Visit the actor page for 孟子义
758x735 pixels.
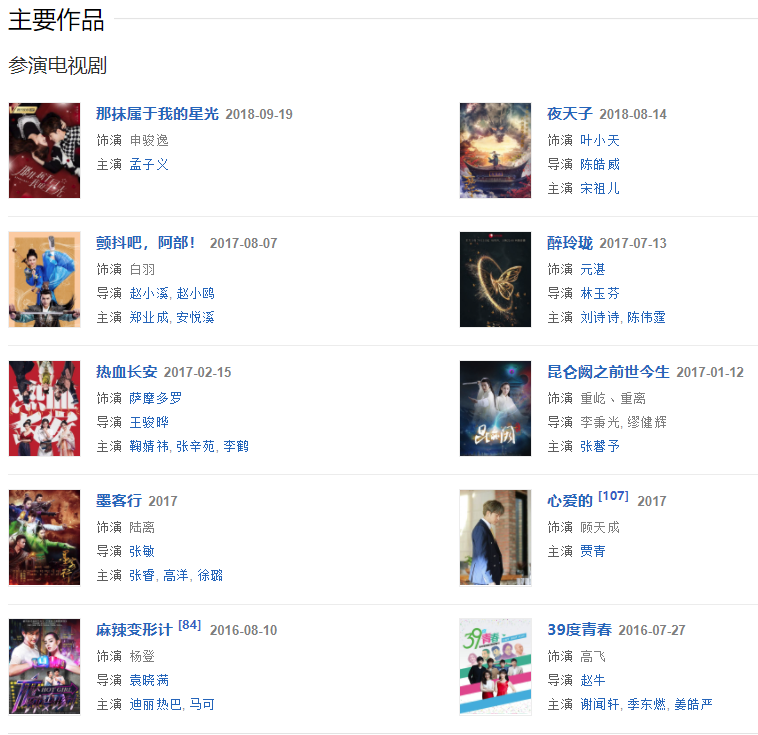149,164
